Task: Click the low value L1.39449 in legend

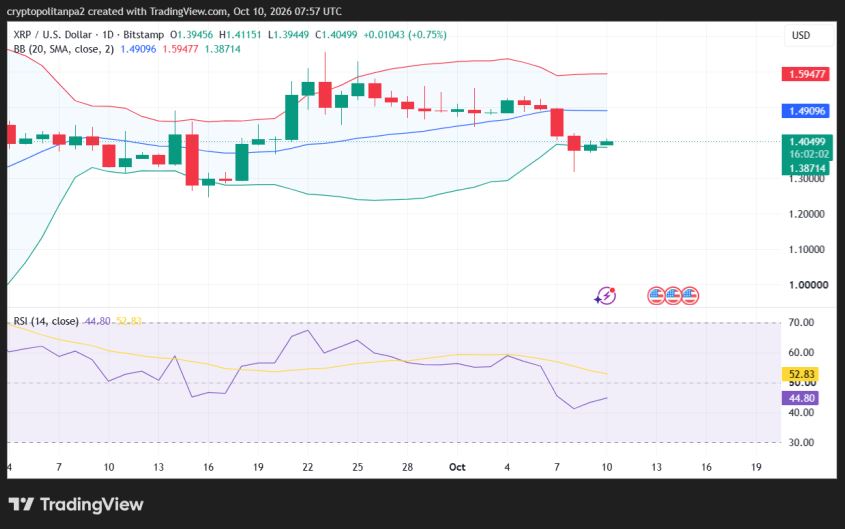Action: click(288, 34)
